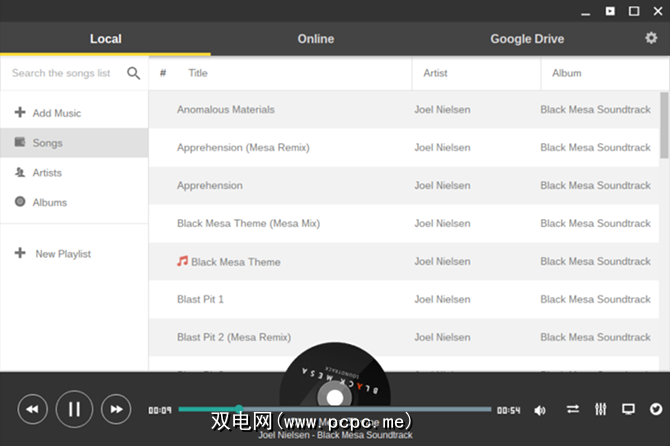The height and width of the screenshot is (446, 670).
Task: Click into the search songs field
Action: [61, 73]
